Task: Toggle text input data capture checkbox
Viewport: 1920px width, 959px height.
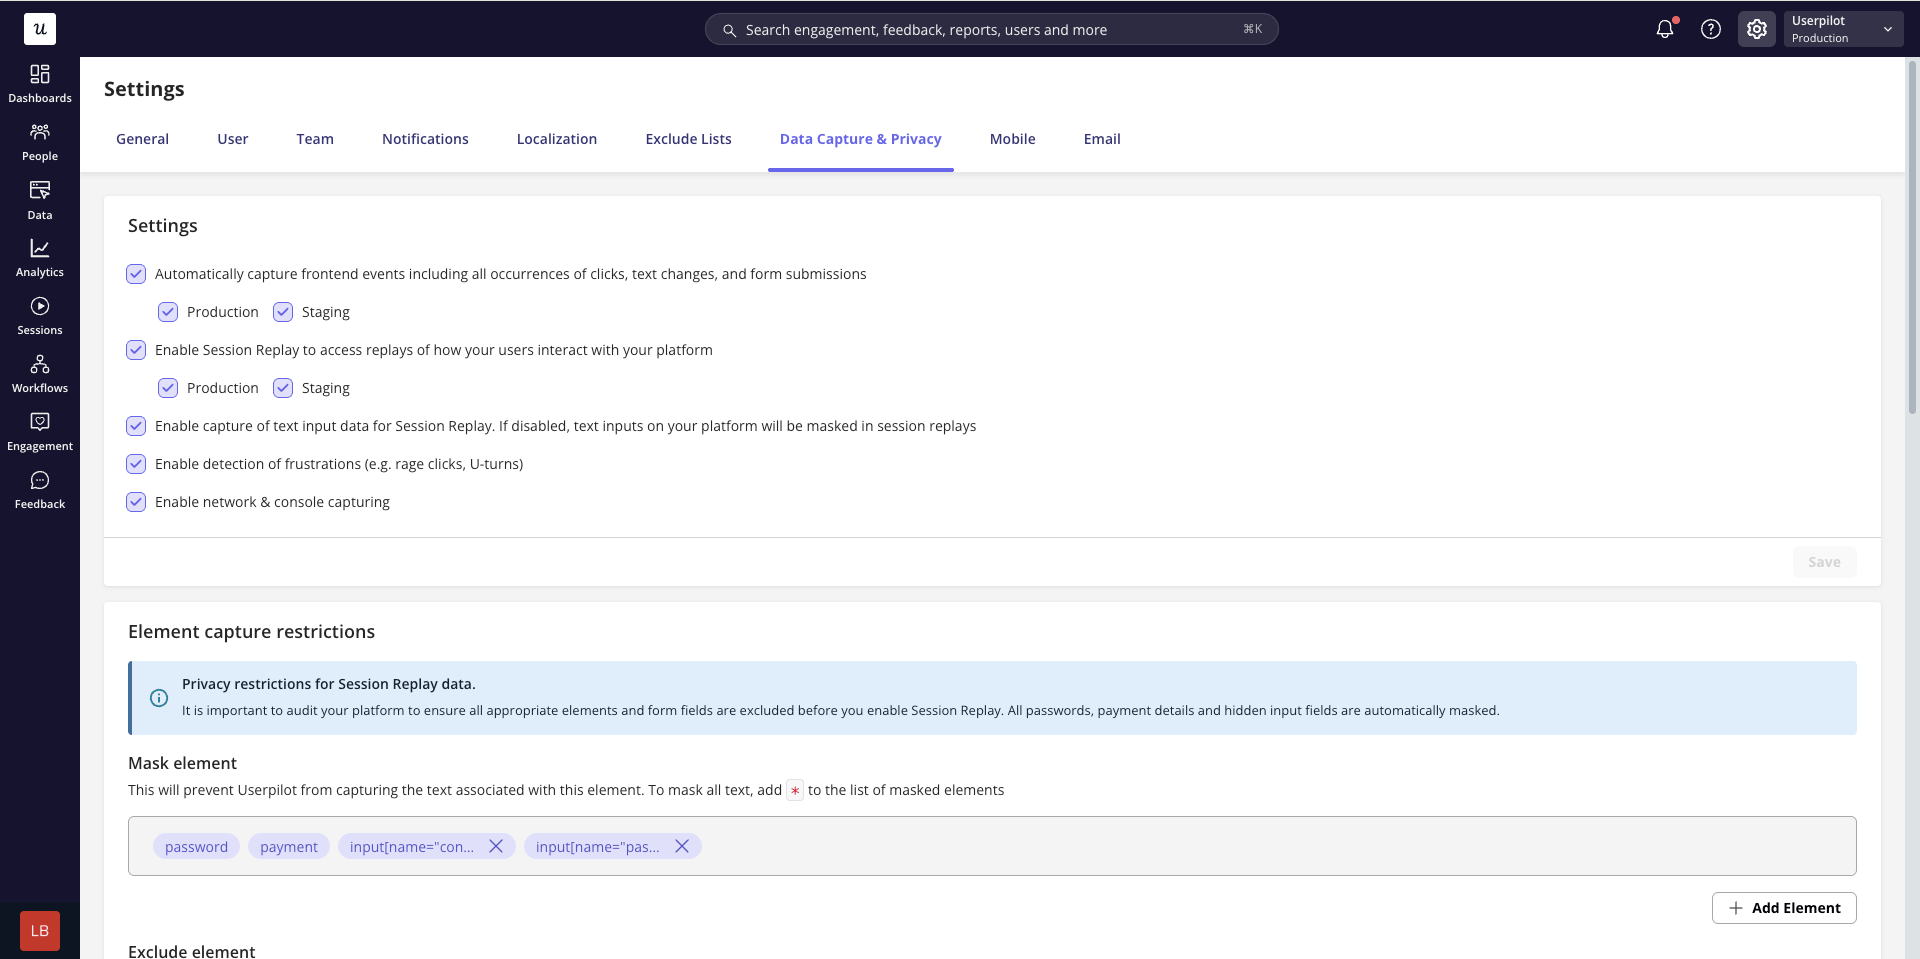Action: 136,426
